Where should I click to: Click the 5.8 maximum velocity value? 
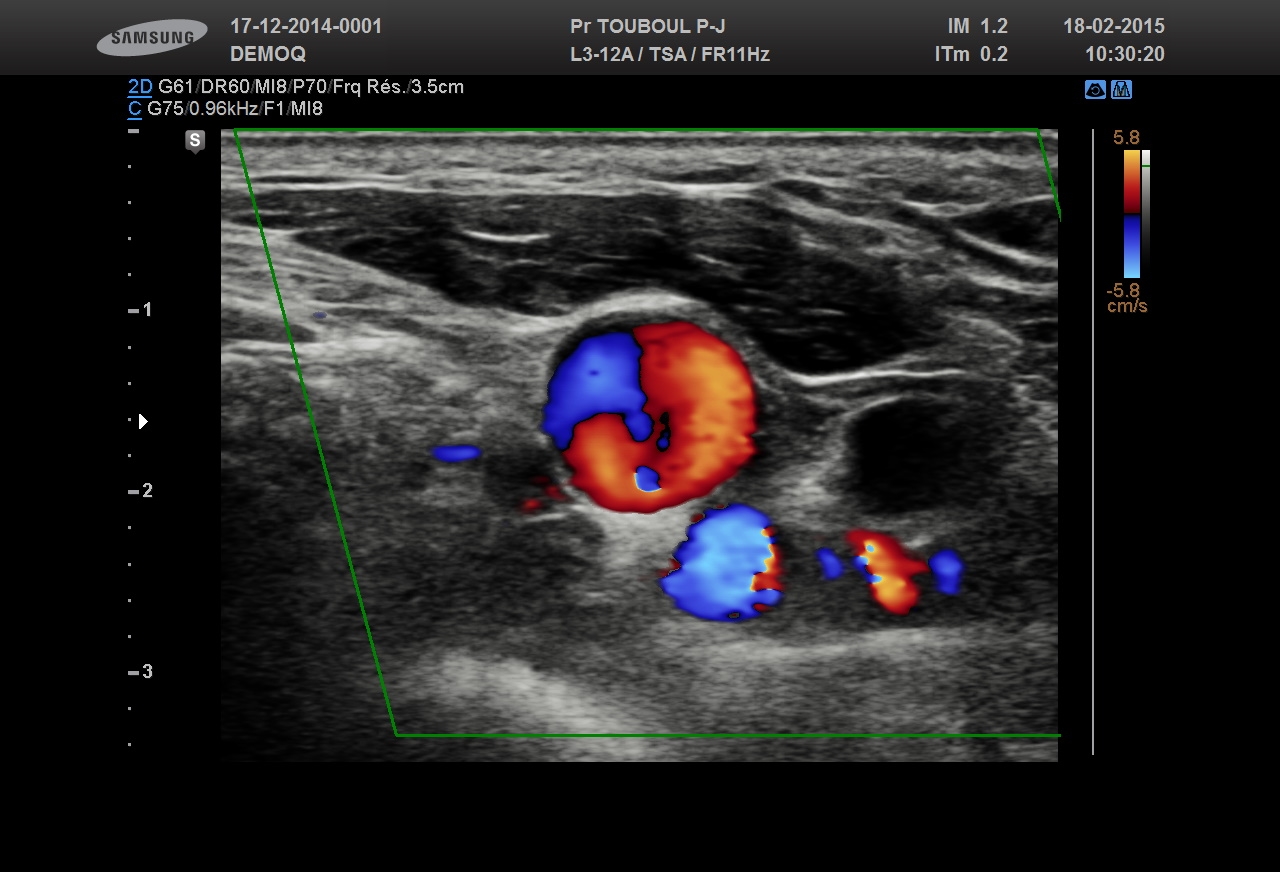click(x=1126, y=138)
